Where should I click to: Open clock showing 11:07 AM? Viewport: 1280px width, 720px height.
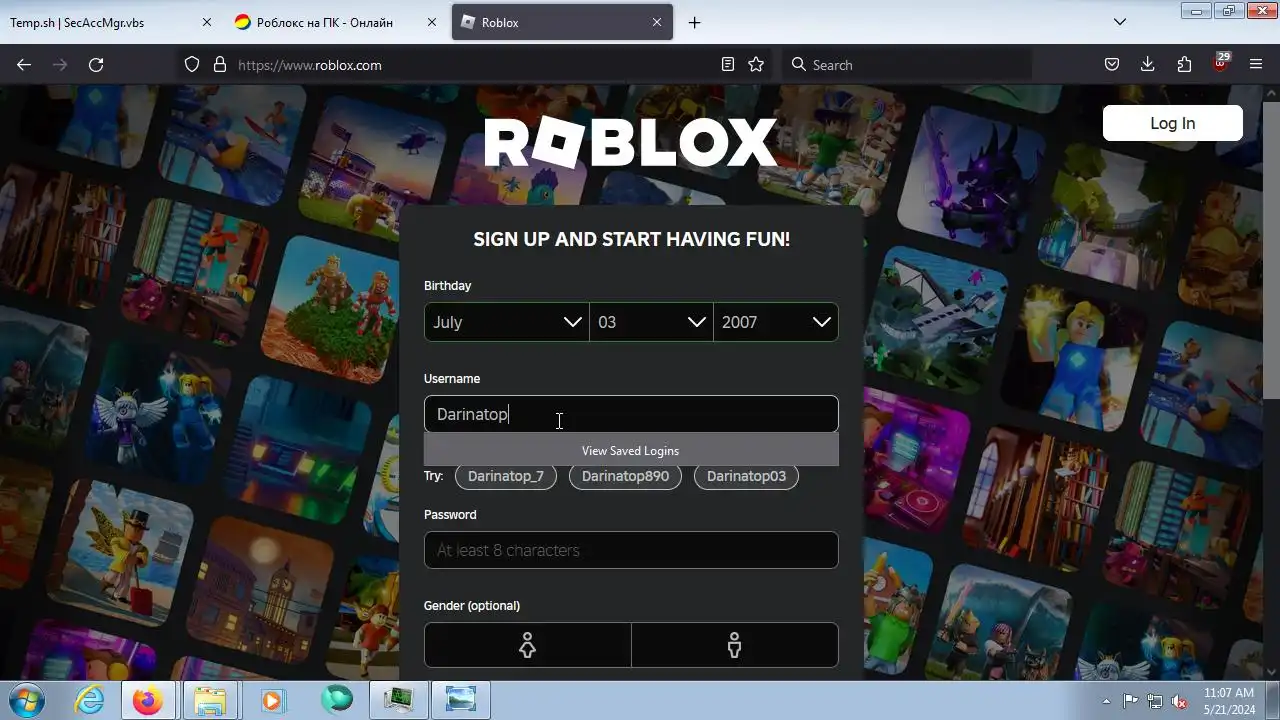point(1229,700)
